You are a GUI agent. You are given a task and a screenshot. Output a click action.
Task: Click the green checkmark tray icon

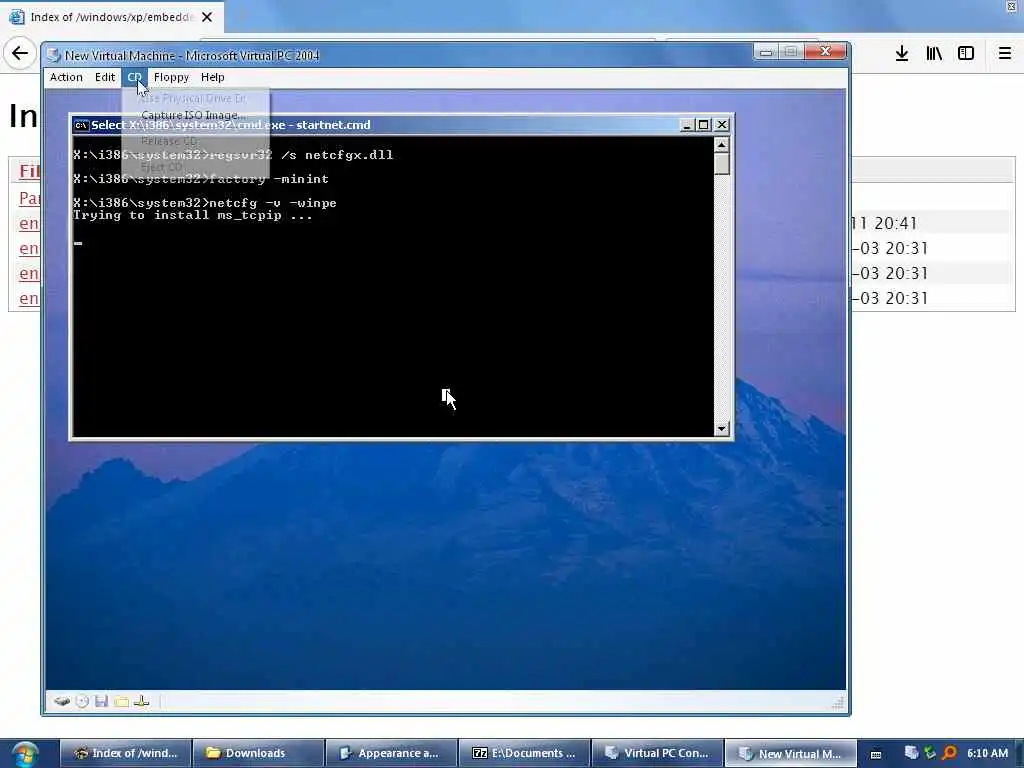pyautogui.click(x=930, y=753)
